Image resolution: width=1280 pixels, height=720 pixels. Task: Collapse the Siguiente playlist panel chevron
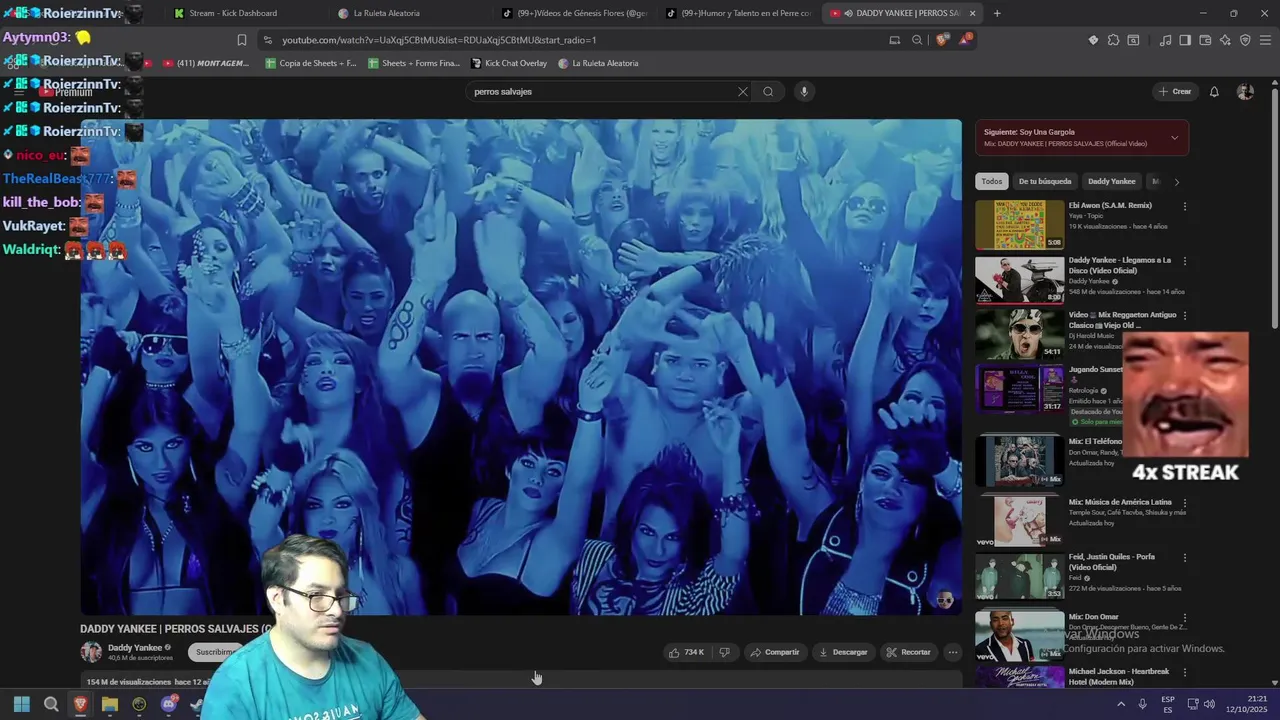1174,138
